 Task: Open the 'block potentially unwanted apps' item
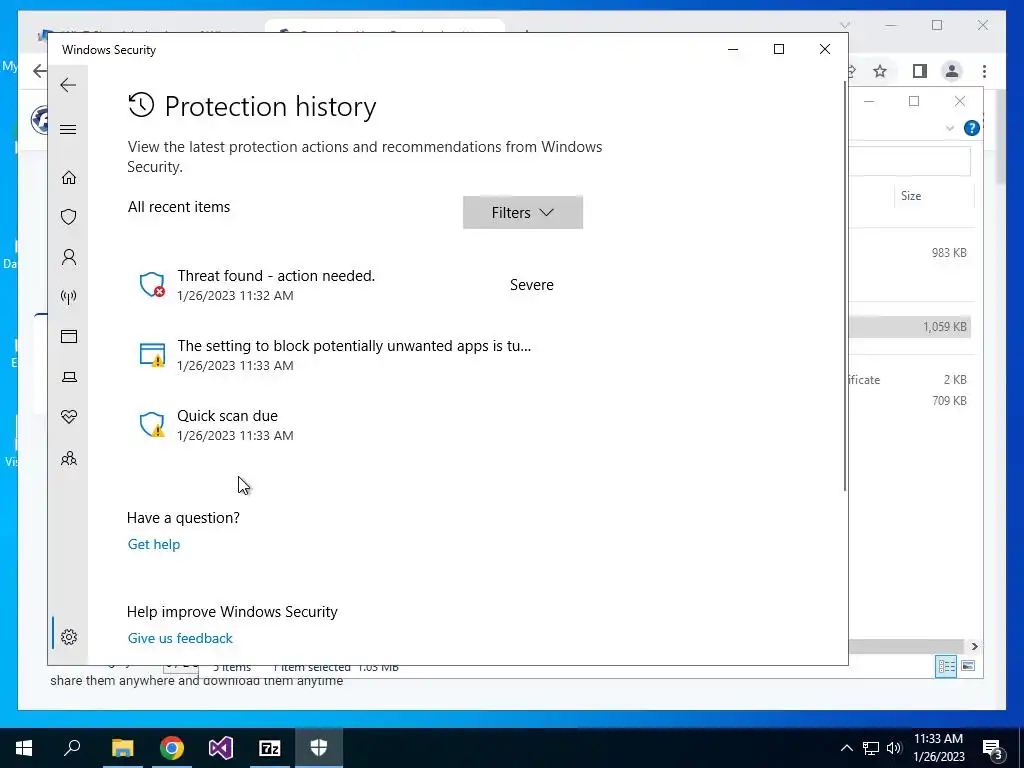click(355, 355)
